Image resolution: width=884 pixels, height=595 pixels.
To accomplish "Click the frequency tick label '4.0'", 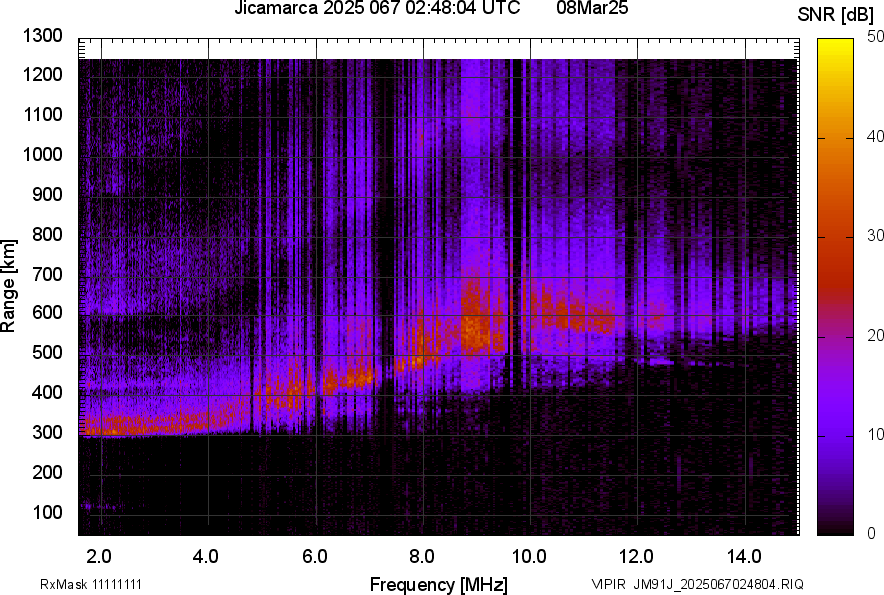I will click(x=205, y=557).
